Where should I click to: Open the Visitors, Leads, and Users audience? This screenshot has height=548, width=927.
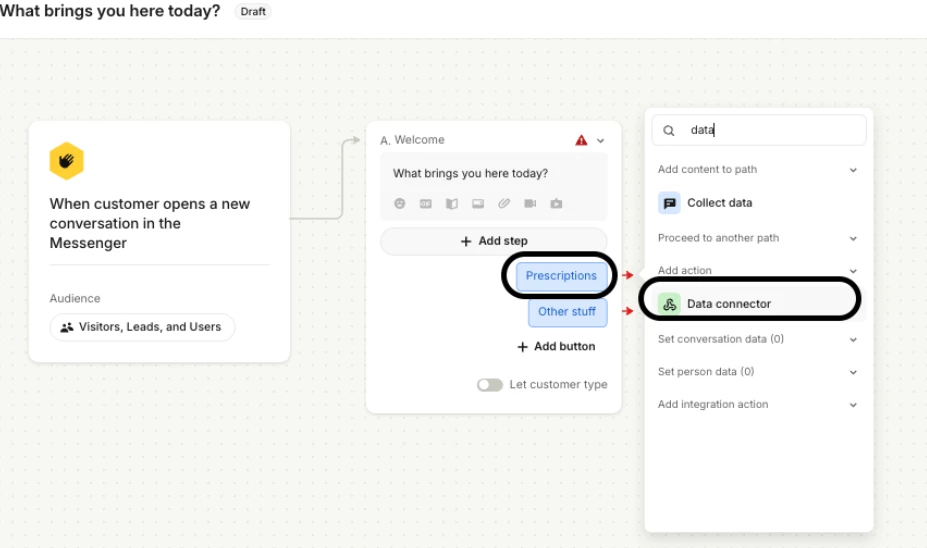tap(141, 327)
